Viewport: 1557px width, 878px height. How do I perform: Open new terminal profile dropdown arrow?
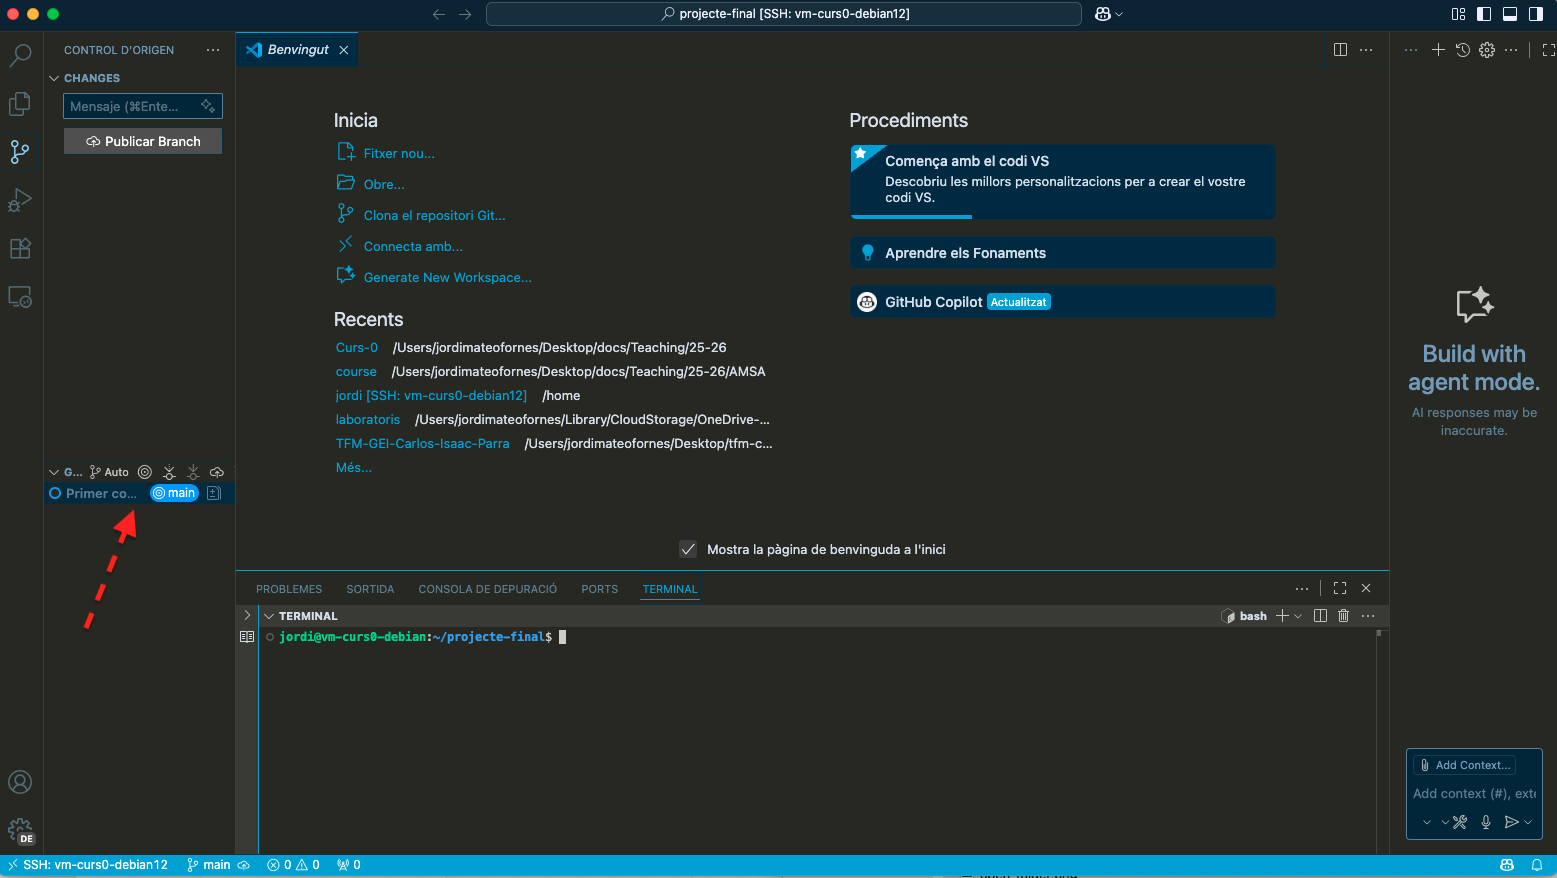[1298, 616]
